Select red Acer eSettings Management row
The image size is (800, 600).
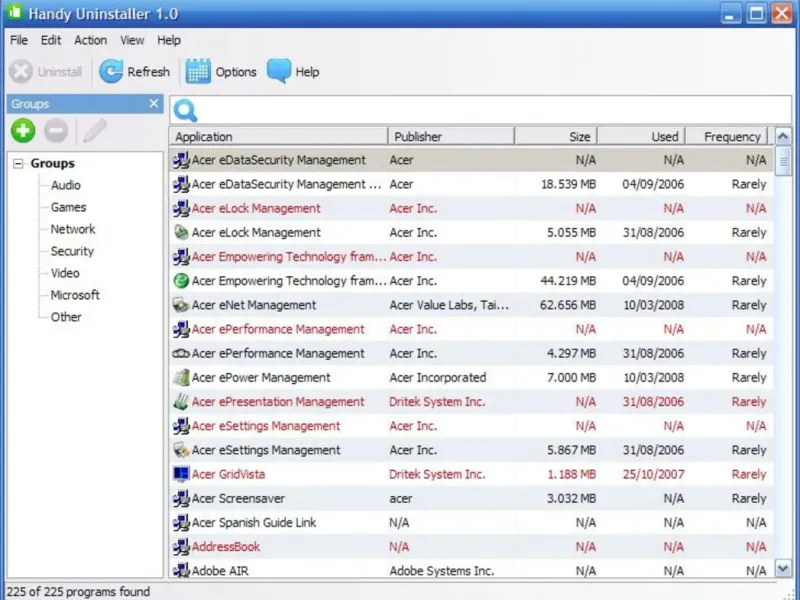pyautogui.click(x=471, y=426)
